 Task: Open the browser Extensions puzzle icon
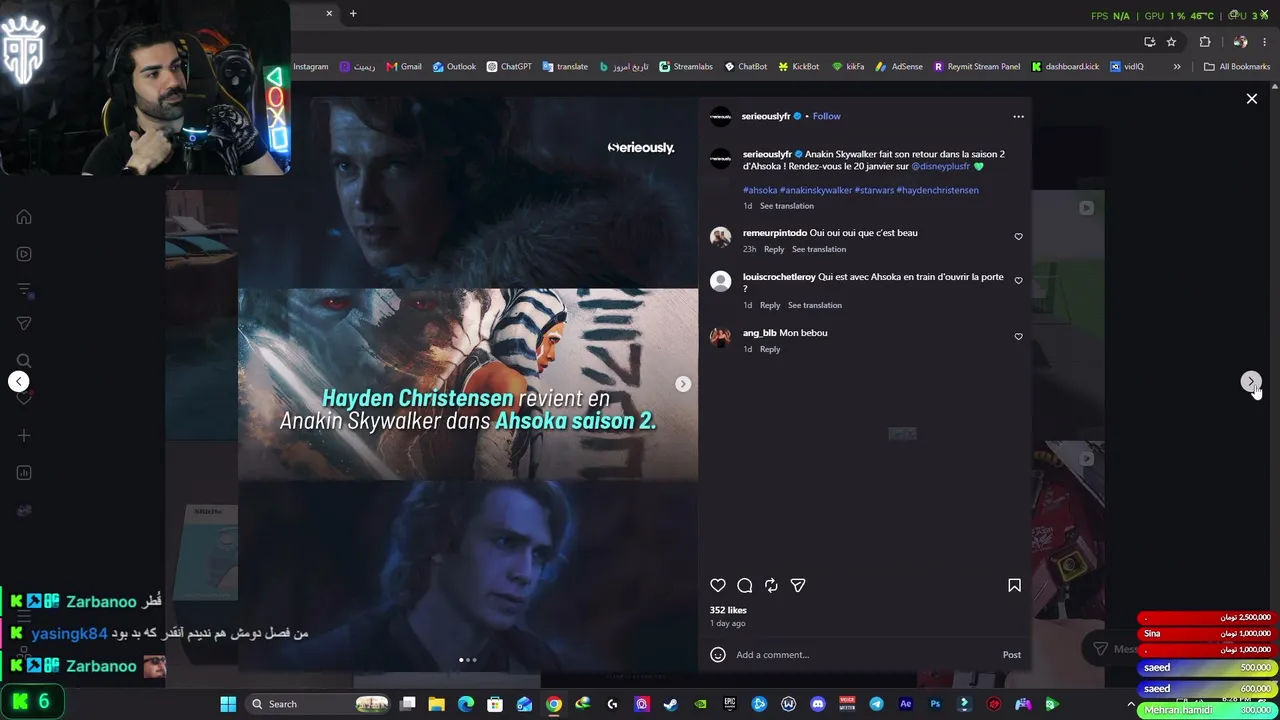point(1205,42)
